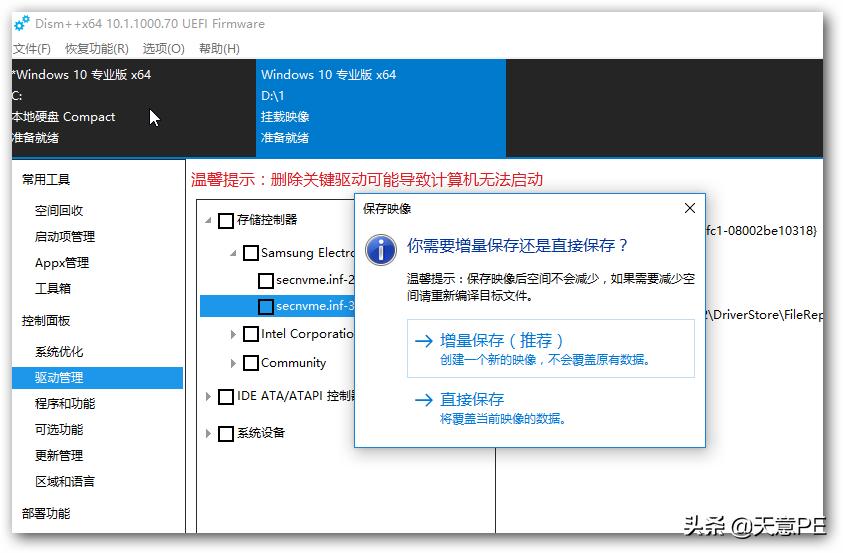Click the 系统设备 tree label
This screenshot has height=553, width=843.
pos(261,433)
